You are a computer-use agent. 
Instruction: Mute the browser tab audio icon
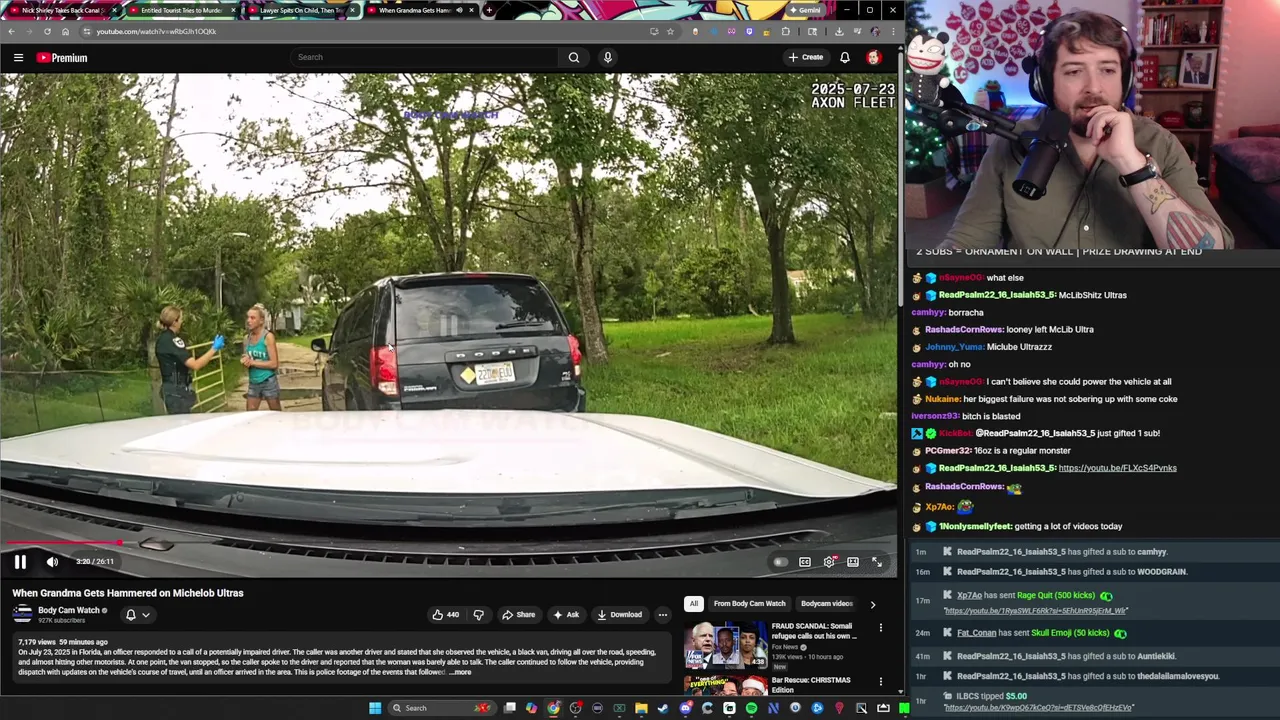point(459,10)
